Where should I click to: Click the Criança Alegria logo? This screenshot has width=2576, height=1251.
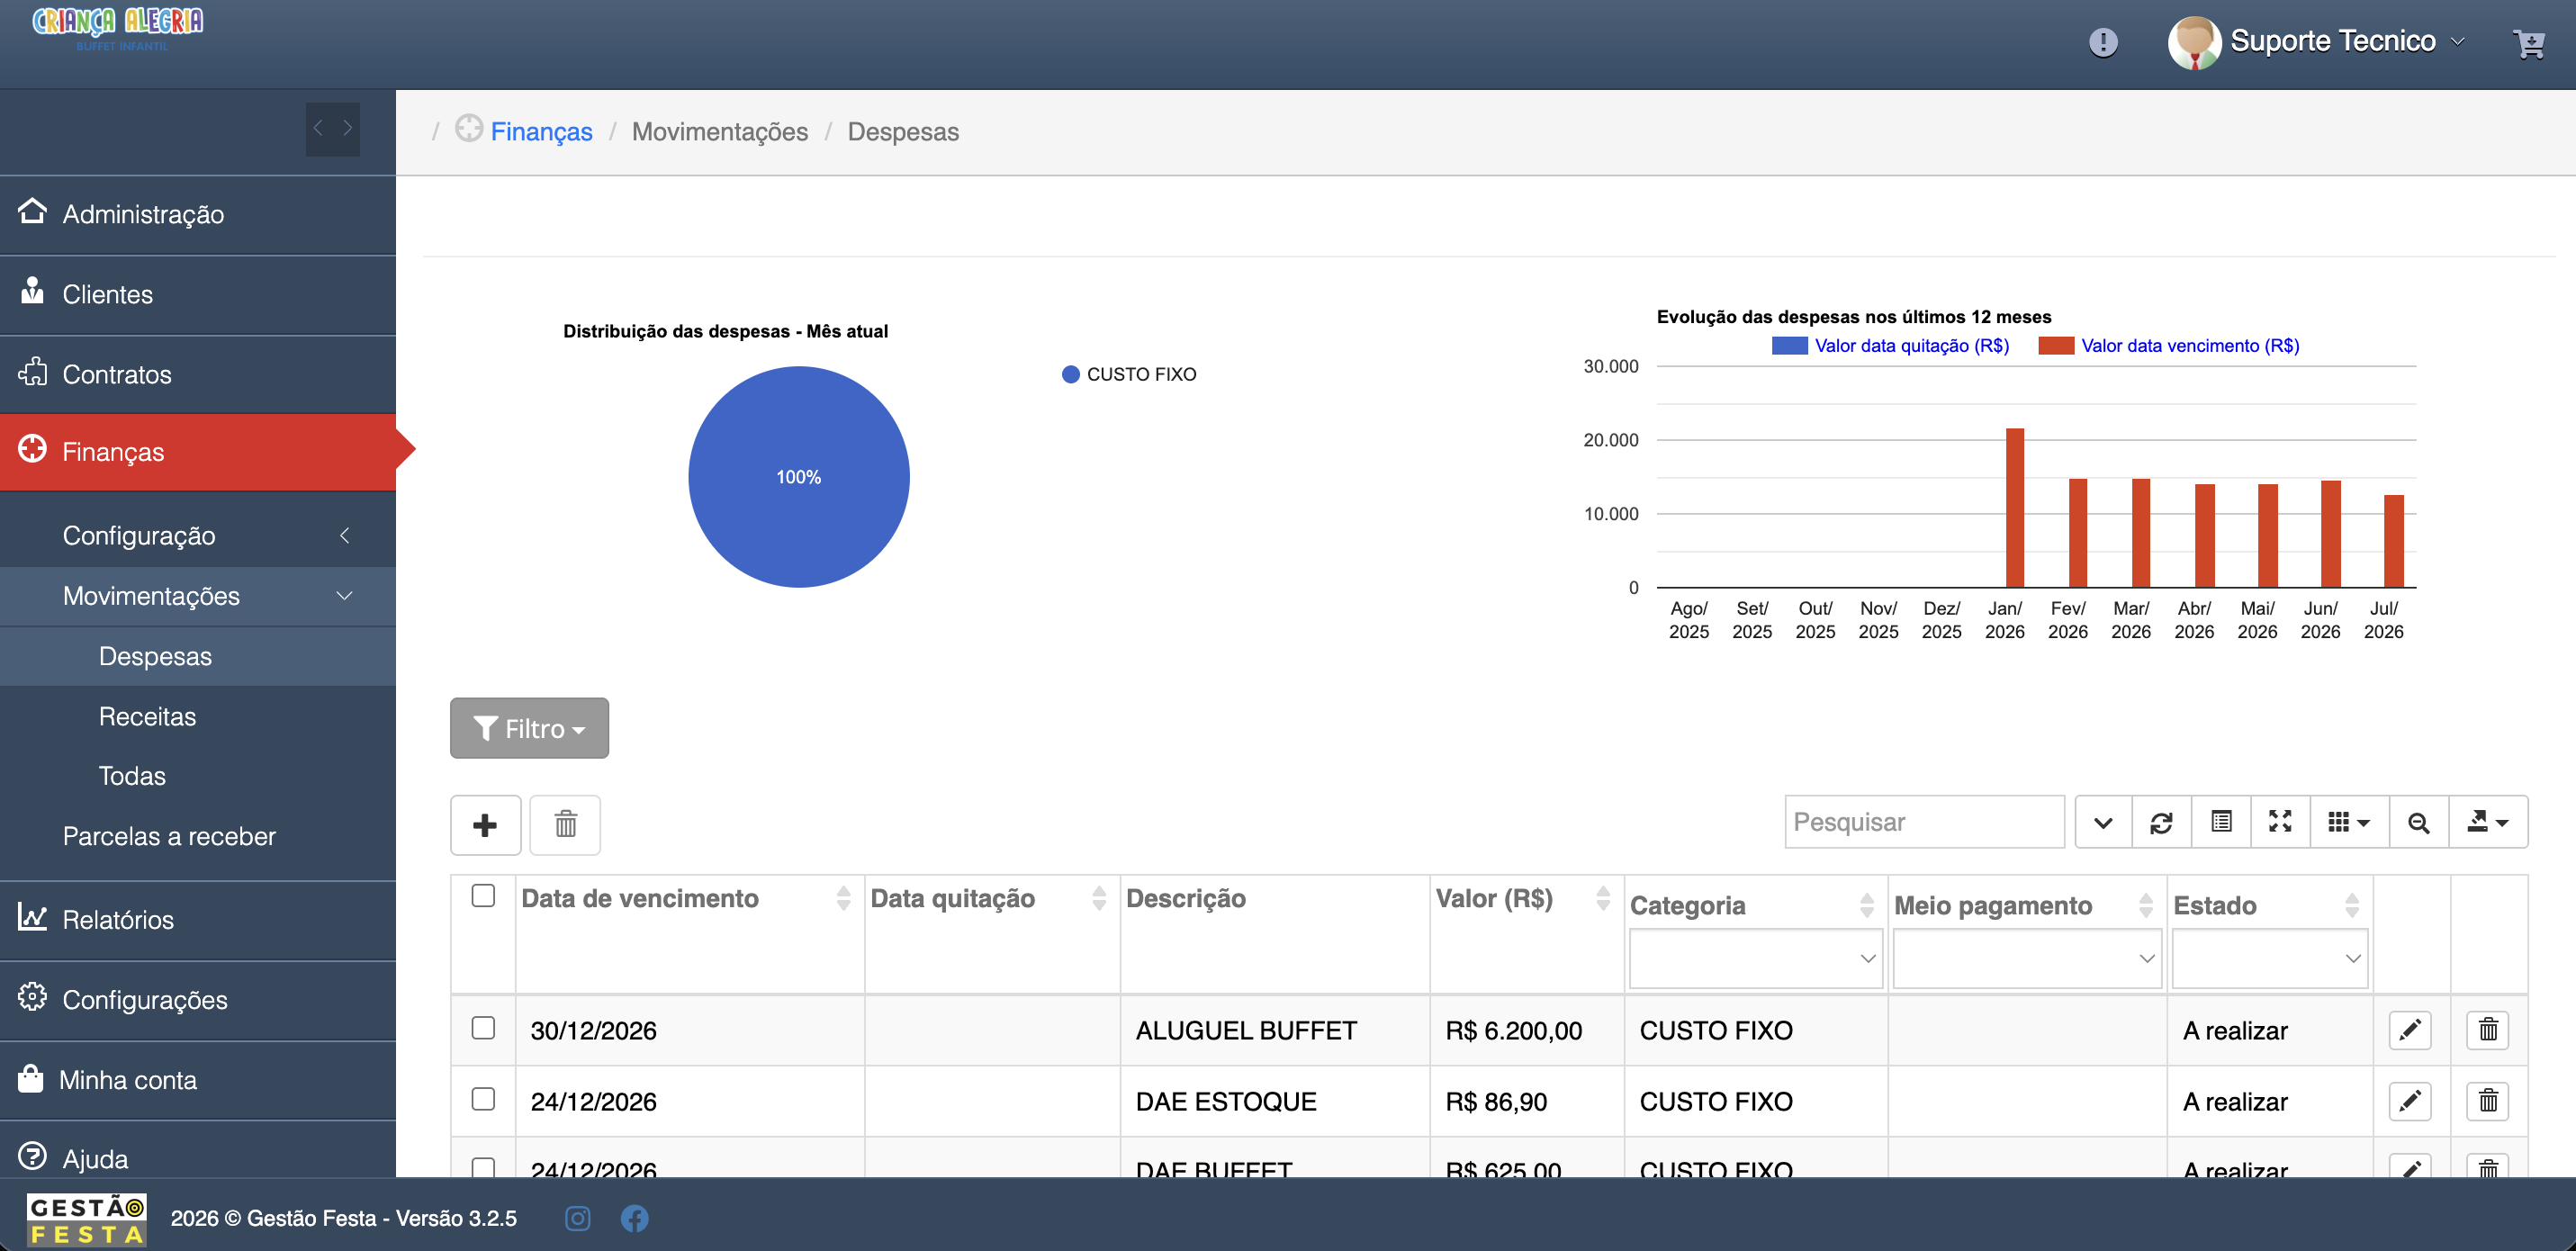[x=118, y=28]
